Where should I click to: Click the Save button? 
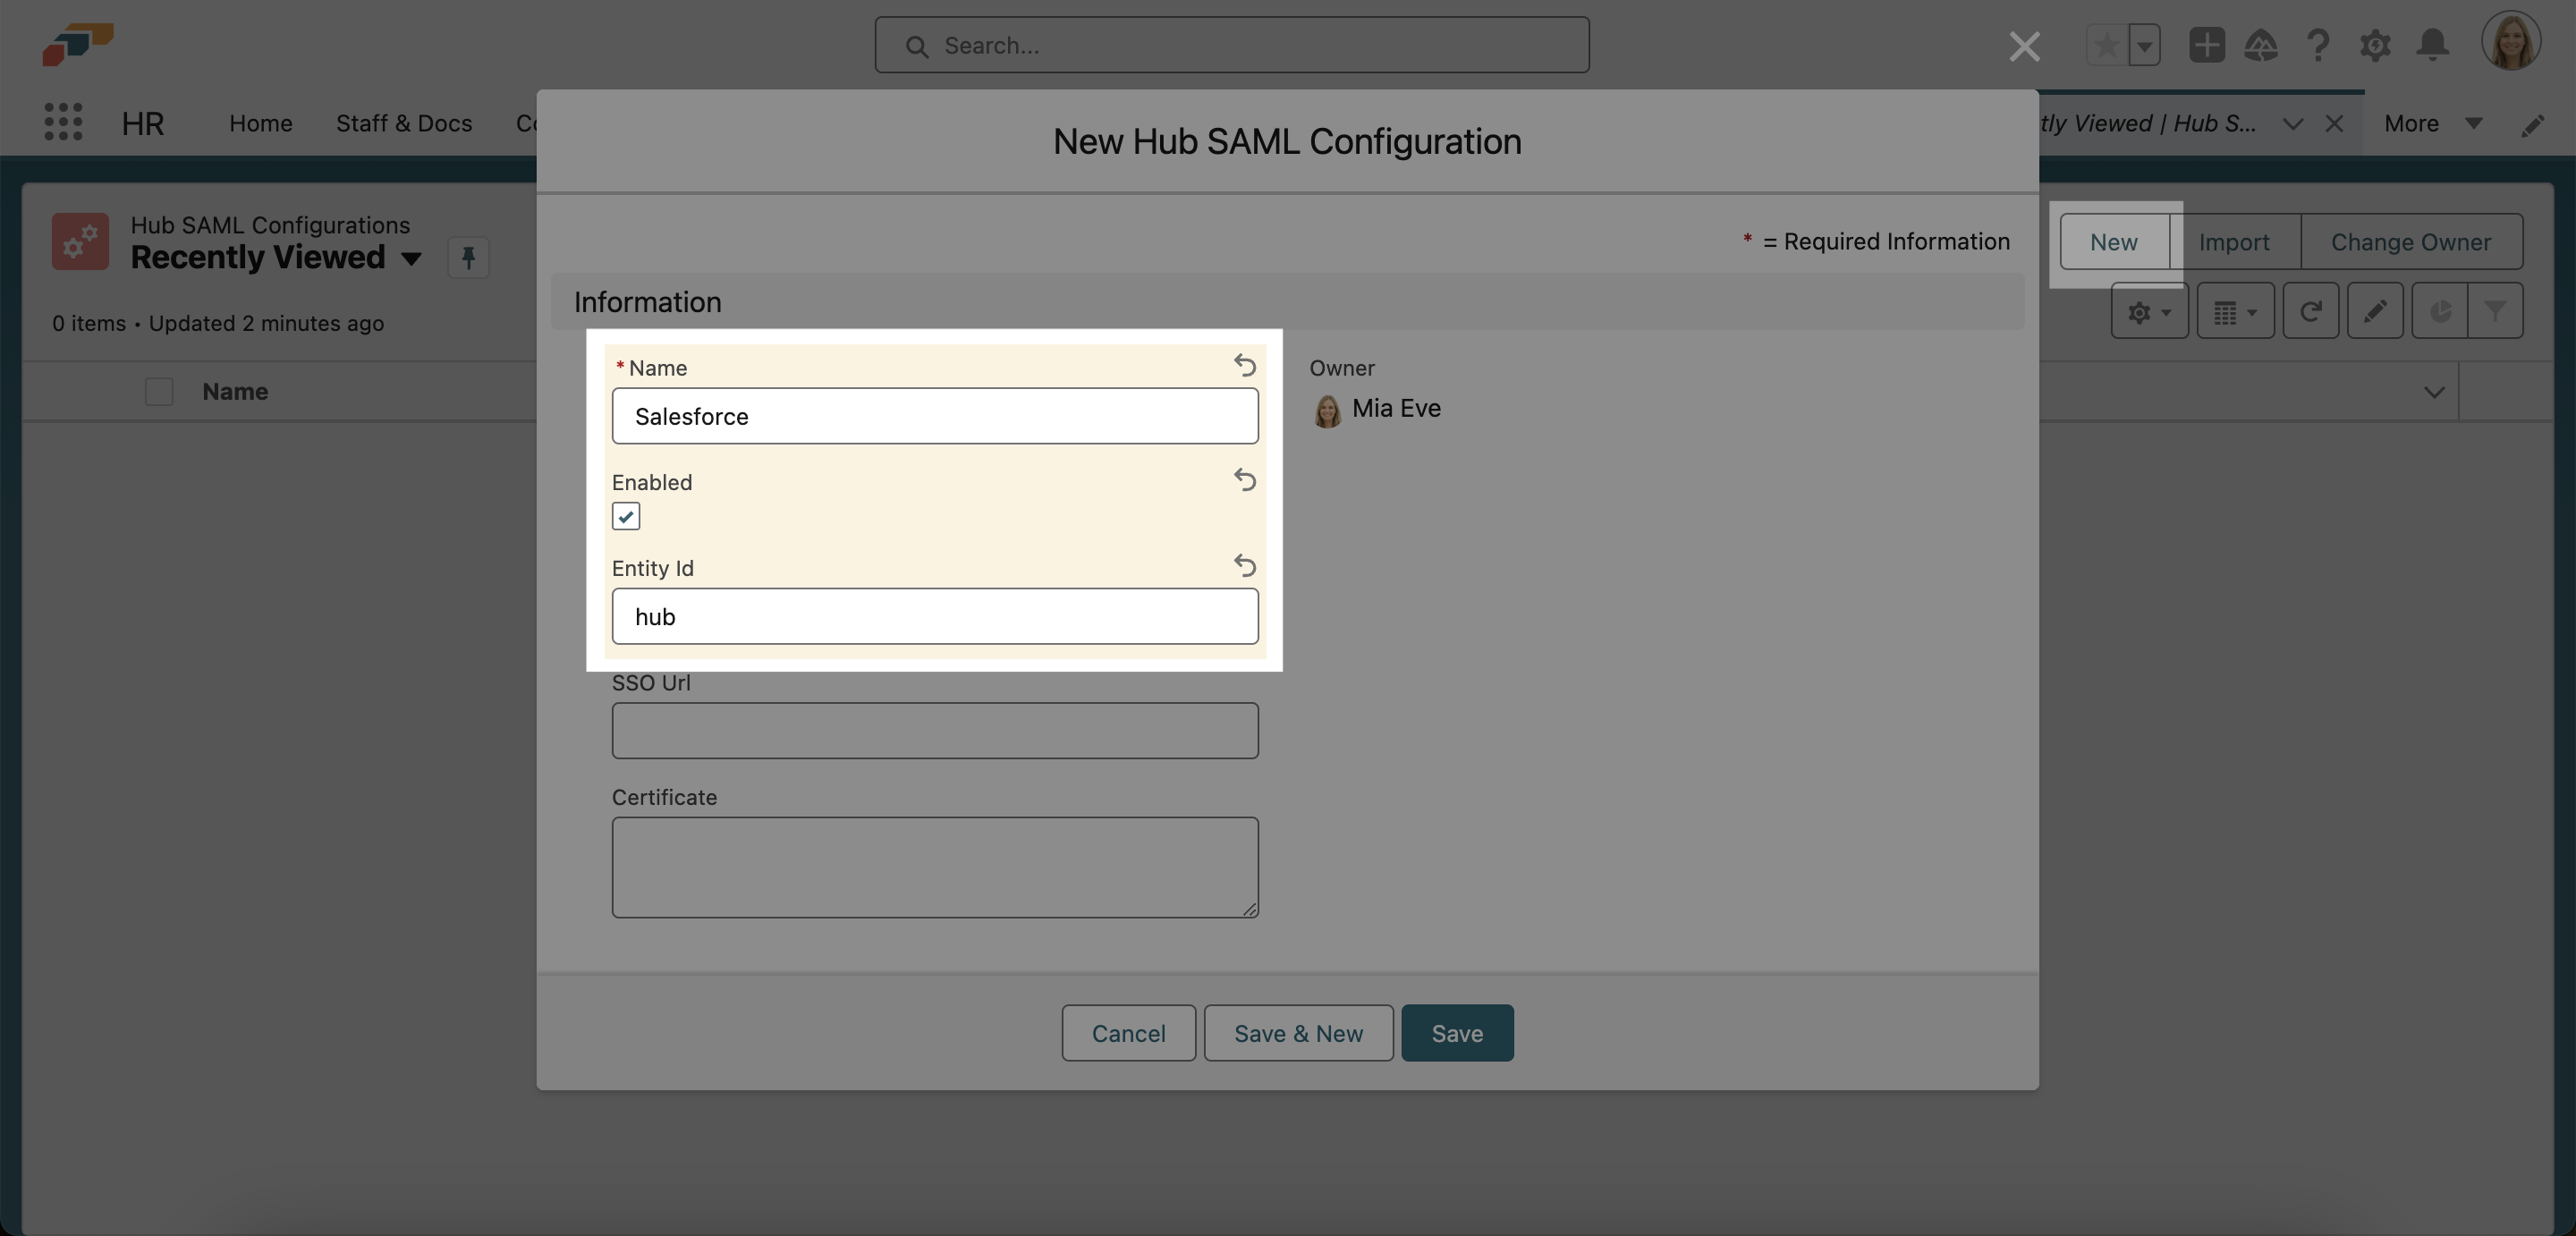click(x=1456, y=1033)
